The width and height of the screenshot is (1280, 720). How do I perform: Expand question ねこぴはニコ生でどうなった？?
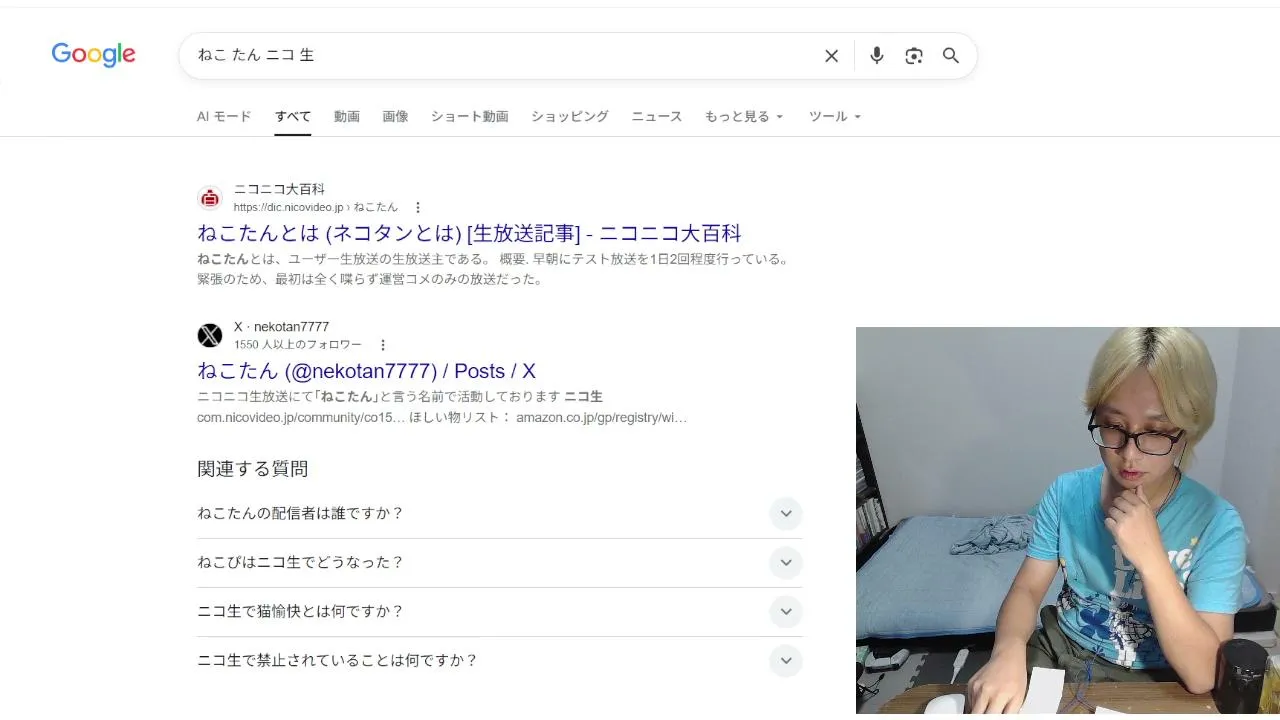tap(500, 563)
